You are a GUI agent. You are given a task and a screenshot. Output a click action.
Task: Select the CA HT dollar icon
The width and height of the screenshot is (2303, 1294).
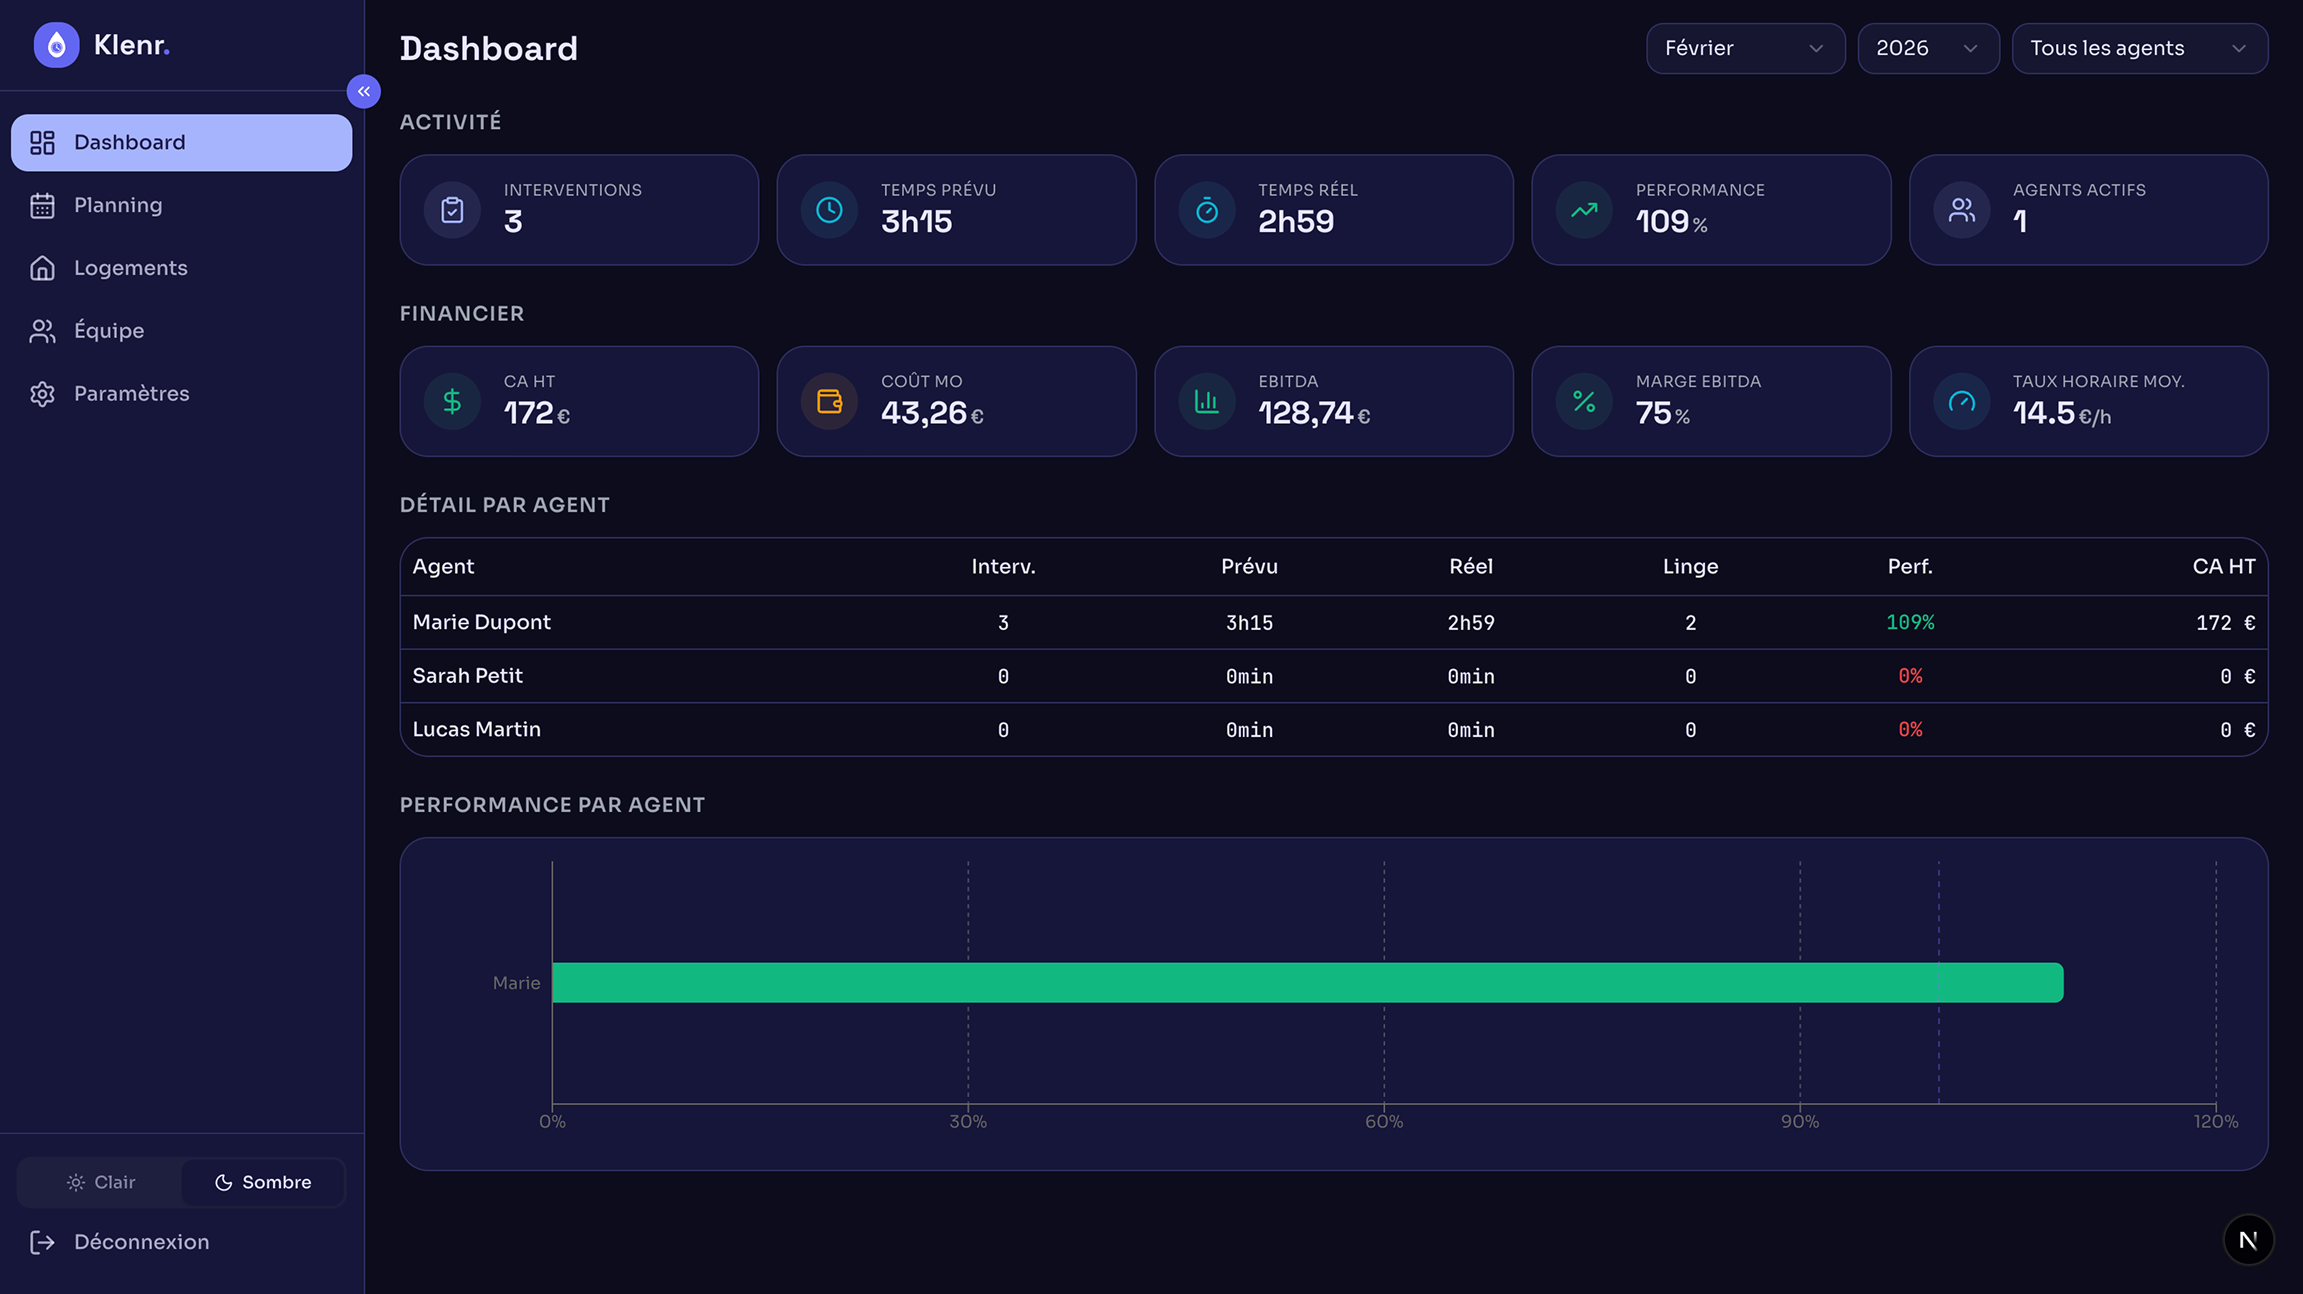452,401
